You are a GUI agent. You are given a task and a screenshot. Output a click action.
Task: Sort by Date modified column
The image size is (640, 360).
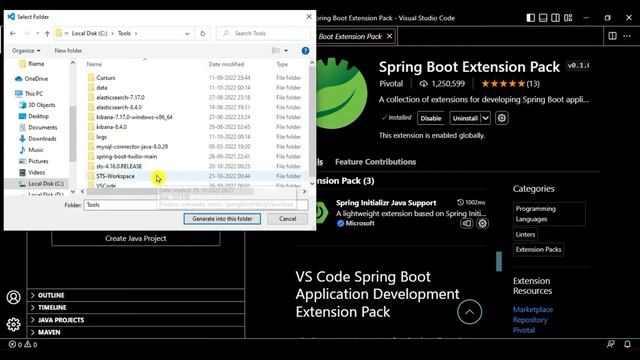[x=226, y=64]
